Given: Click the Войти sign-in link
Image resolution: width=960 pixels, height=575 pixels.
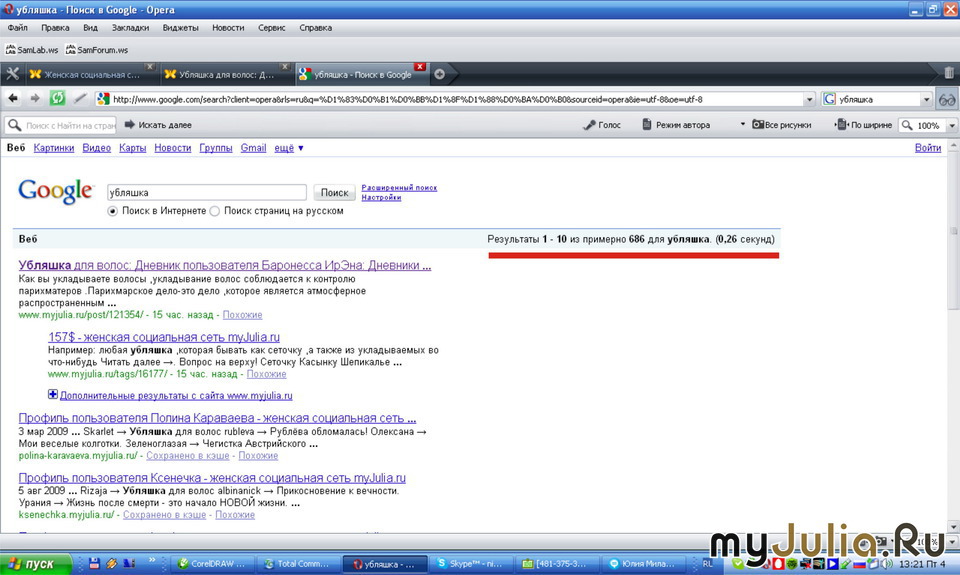Looking at the screenshot, I should (928, 148).
